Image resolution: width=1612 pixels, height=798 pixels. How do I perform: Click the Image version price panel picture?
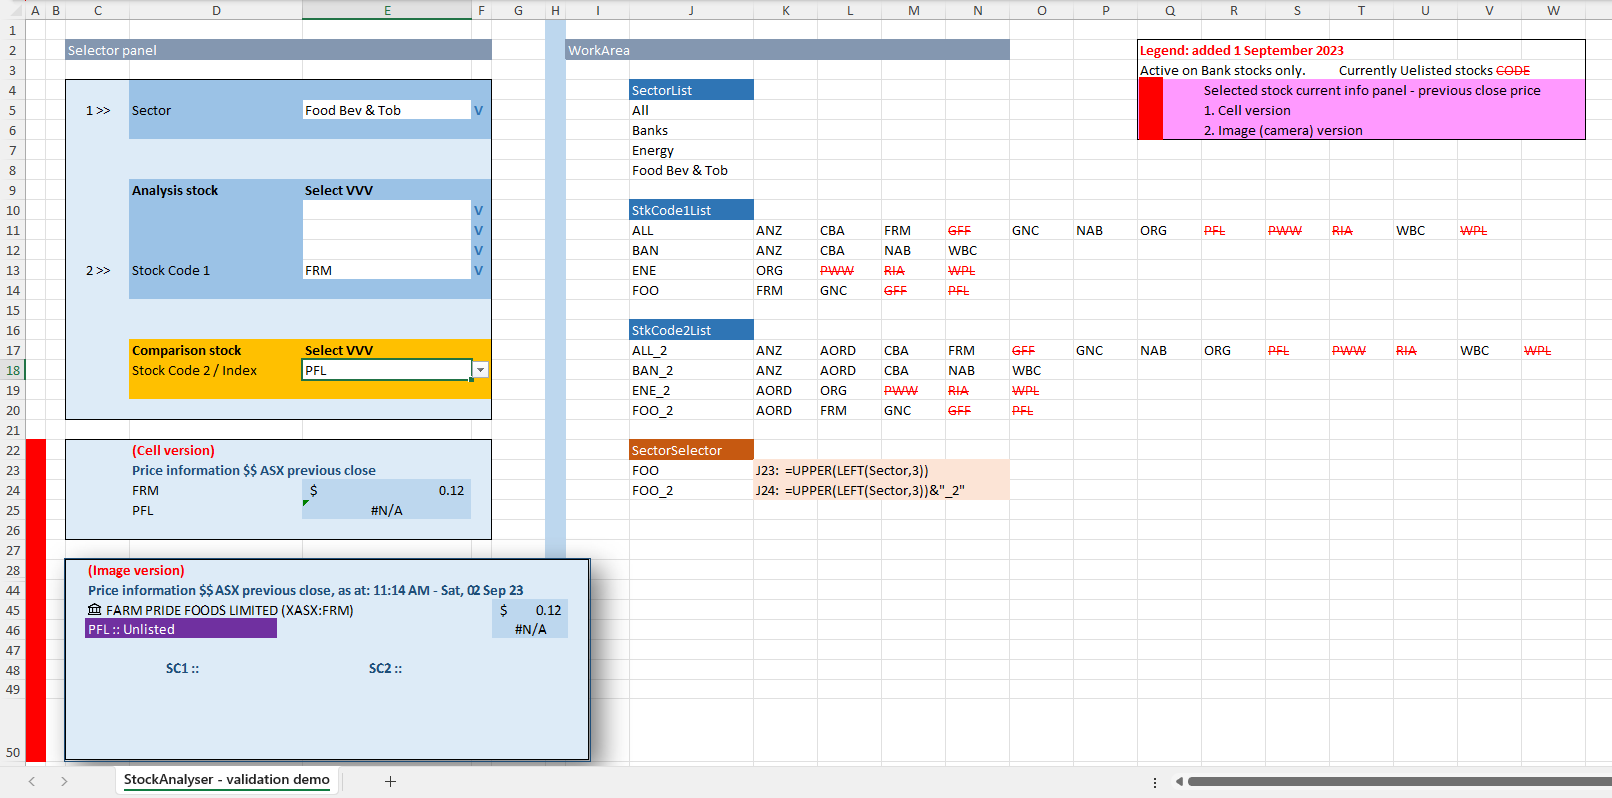pos(327,700)
